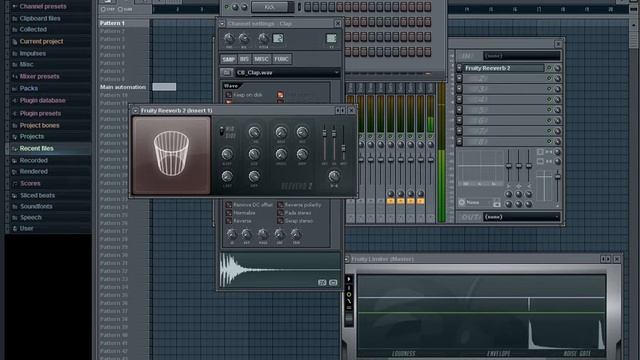Toggle Remove DC offset checkbox
Screen dimensions: 640x360
pos(229,205)
